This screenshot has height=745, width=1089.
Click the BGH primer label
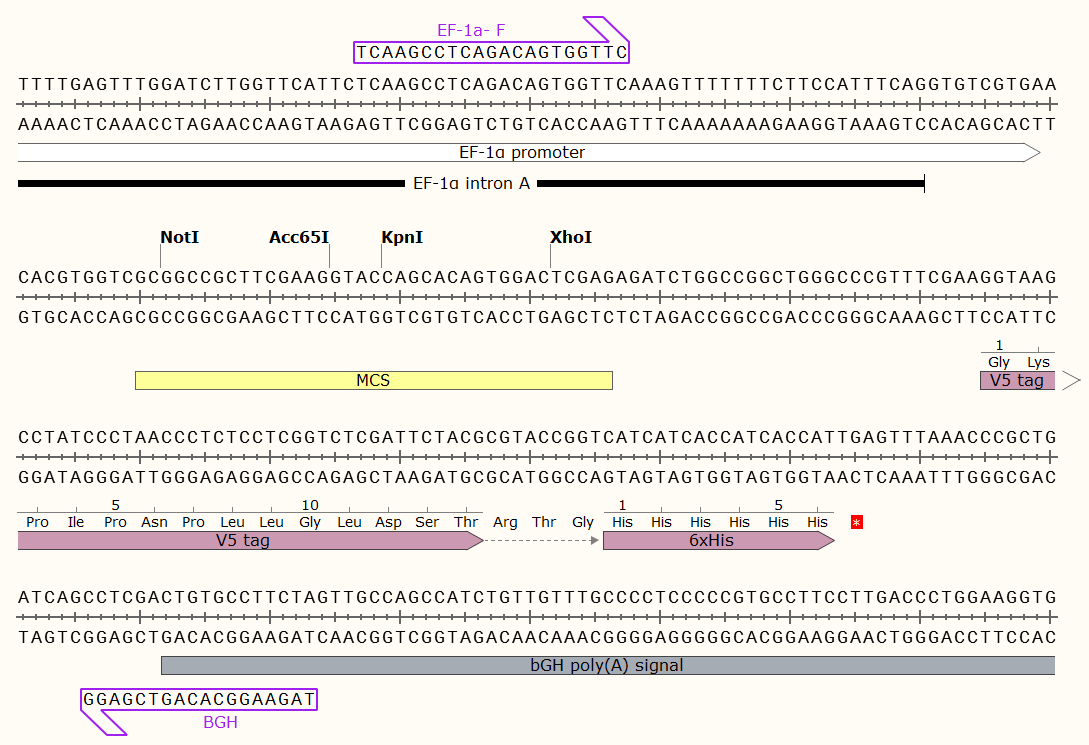tap(220, 723)
